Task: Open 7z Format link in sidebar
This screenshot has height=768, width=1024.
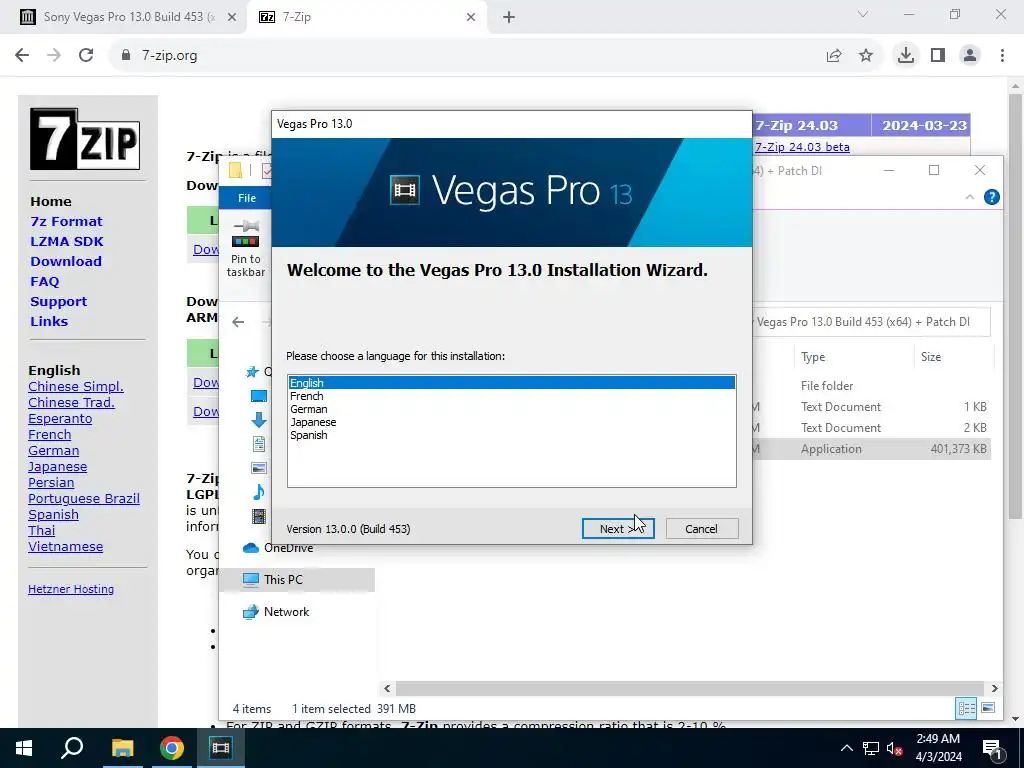Action: point(66,221)
